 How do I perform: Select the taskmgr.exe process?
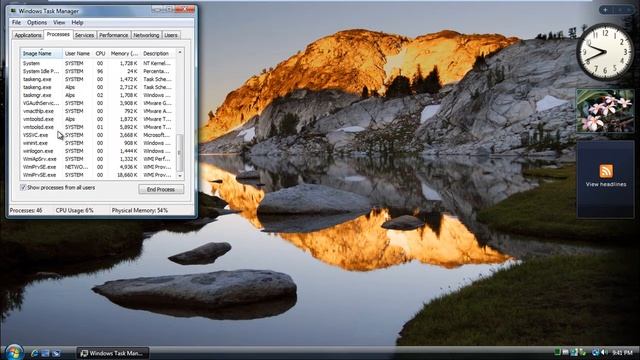[98, 95]
